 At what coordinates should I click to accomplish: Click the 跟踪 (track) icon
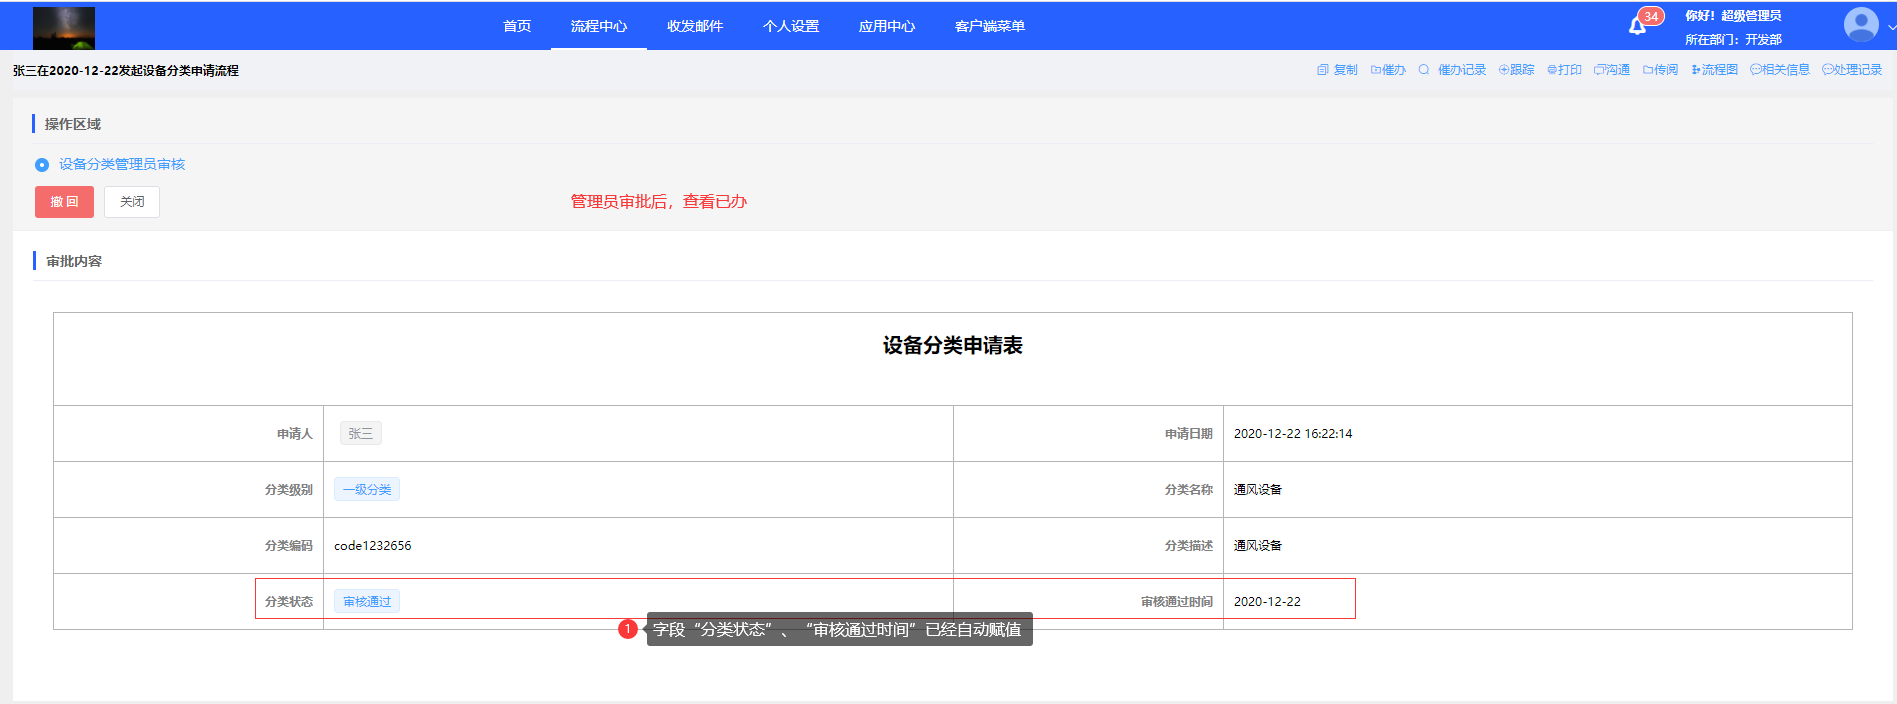1504,70
